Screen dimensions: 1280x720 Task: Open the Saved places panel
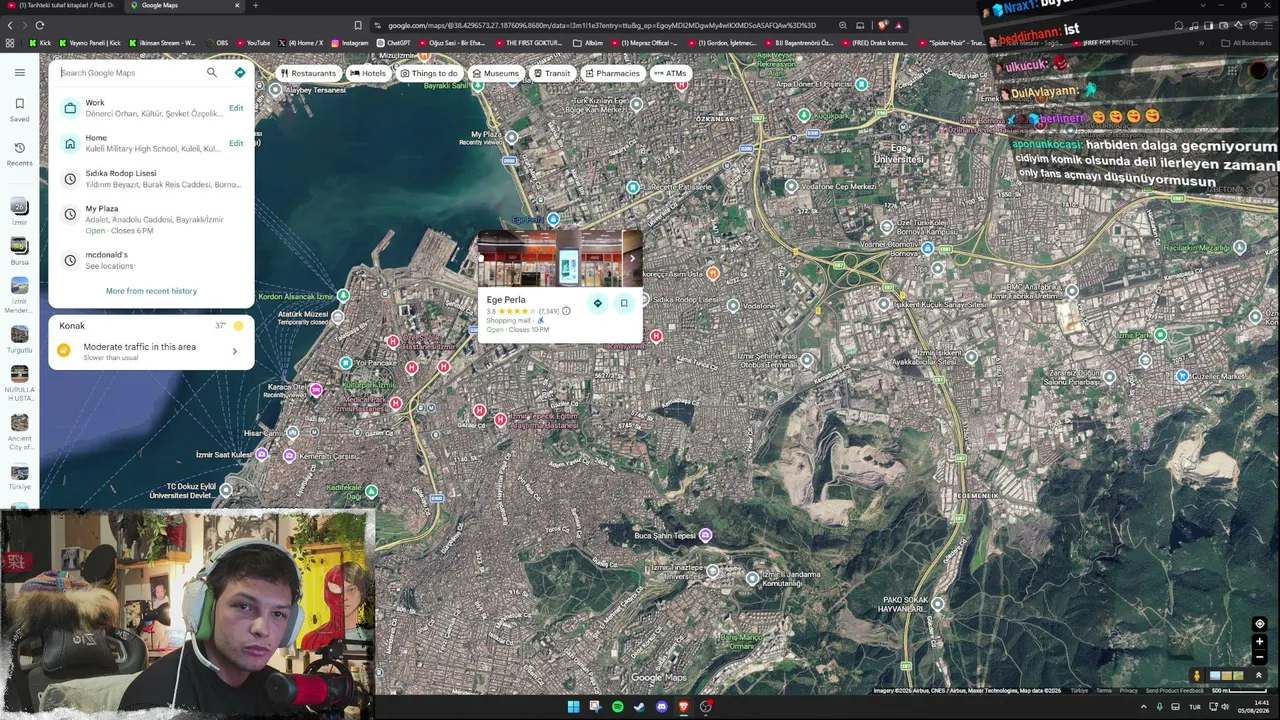[19, 109]
